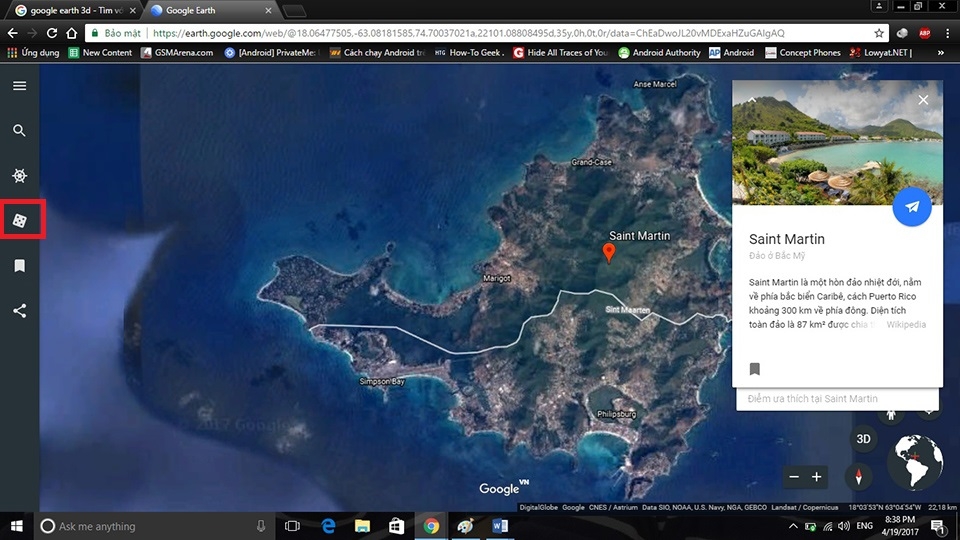Bookmark this page with the star icon
This screenshot has width=960, height=540.
point(879,33)
